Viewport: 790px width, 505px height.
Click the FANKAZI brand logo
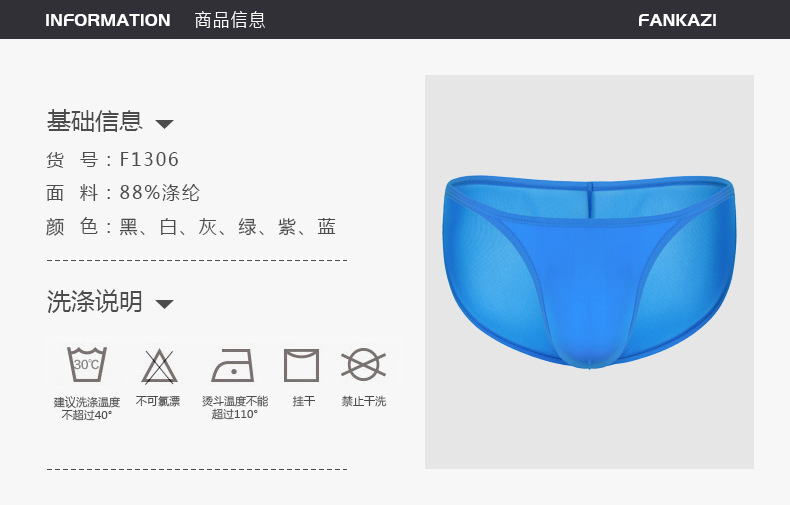click(x=677, y=20)
